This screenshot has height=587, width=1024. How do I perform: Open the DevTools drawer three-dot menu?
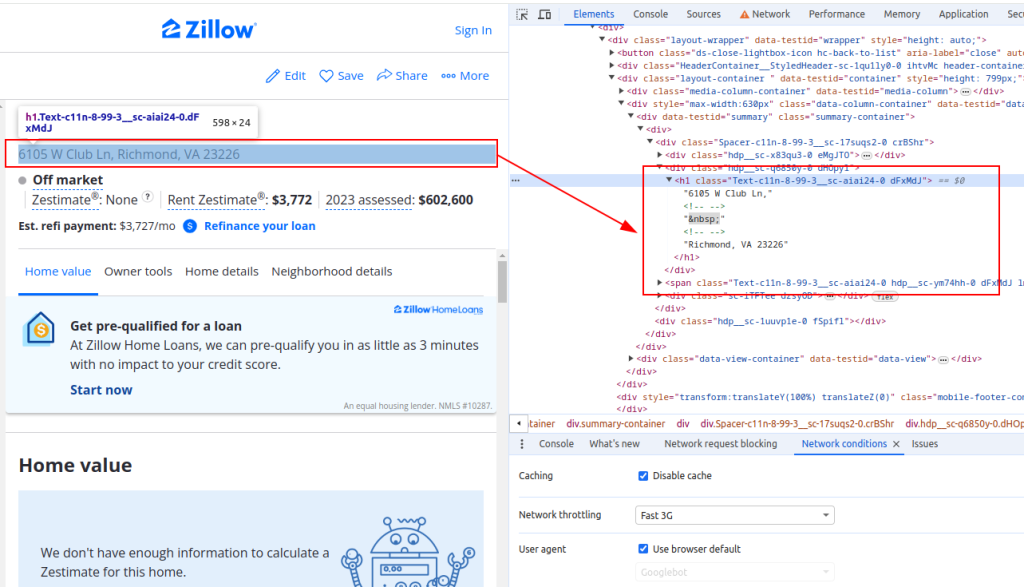pyautogui.click(x=522, y=444)
